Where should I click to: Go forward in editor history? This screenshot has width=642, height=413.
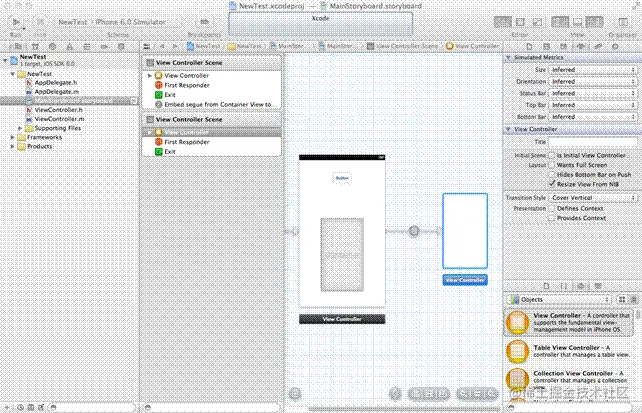pos(175,46)
